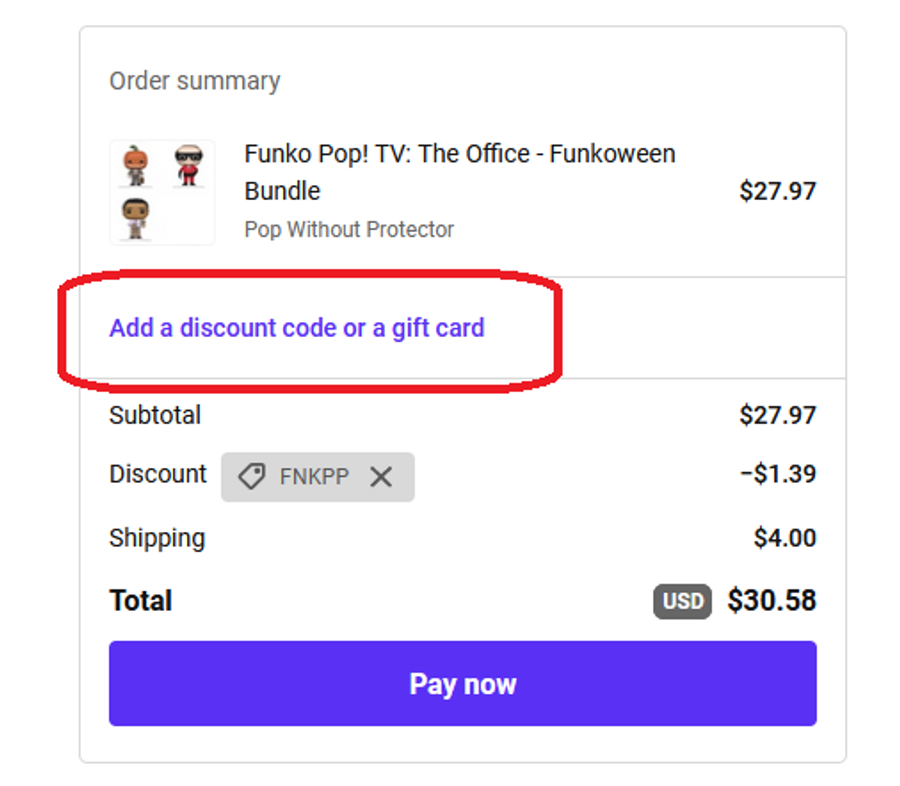Click the pumpkin-head Funko figure image
Screen dimensions: 900x786
pos(135,165)
